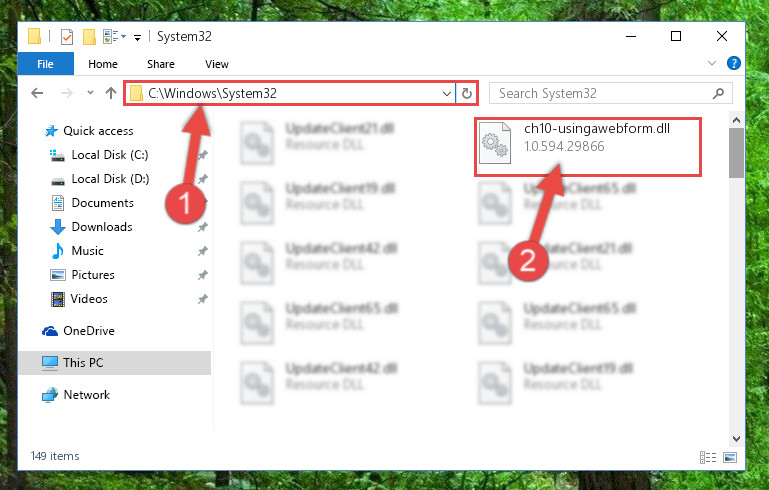Go back using the back arrow
Viewport: 769px width, 490px height.
[x=37, y=93]
